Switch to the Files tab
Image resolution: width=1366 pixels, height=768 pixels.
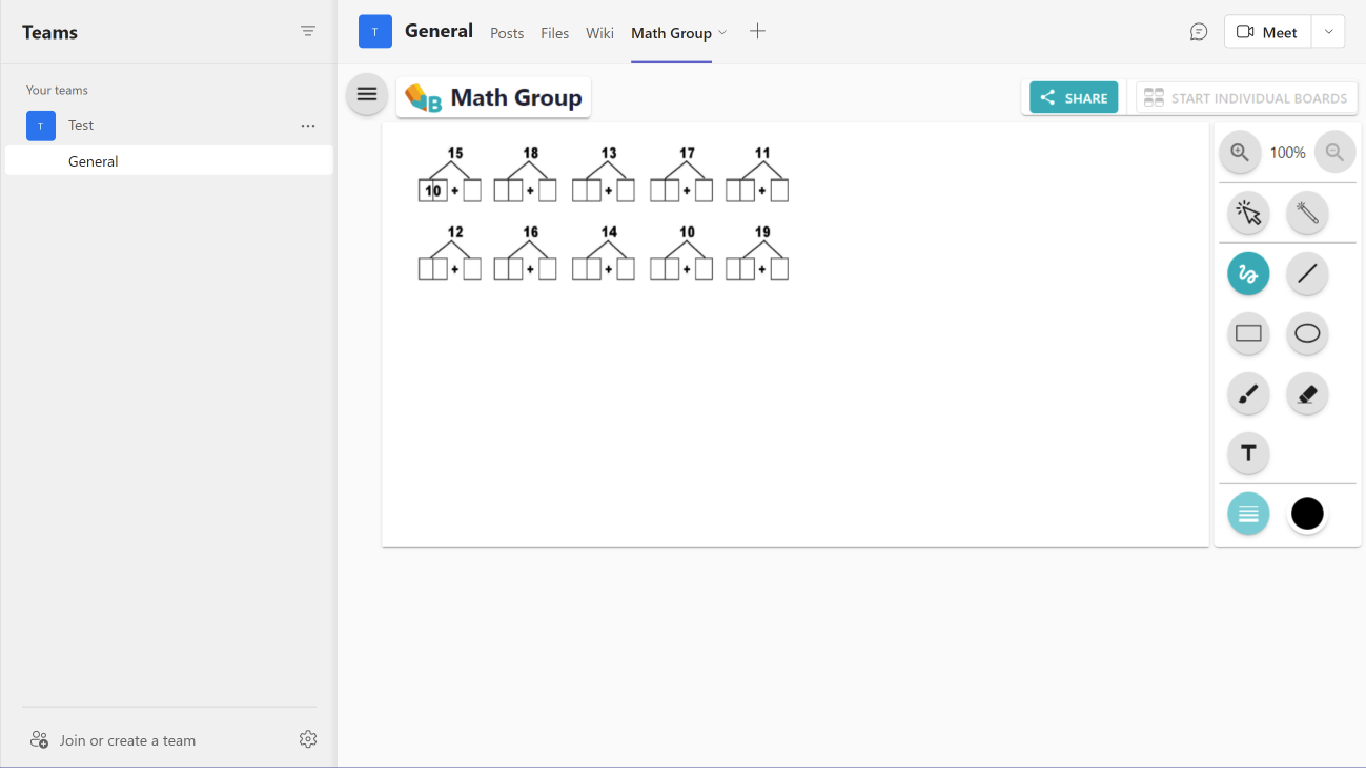[x=555, y=33]
